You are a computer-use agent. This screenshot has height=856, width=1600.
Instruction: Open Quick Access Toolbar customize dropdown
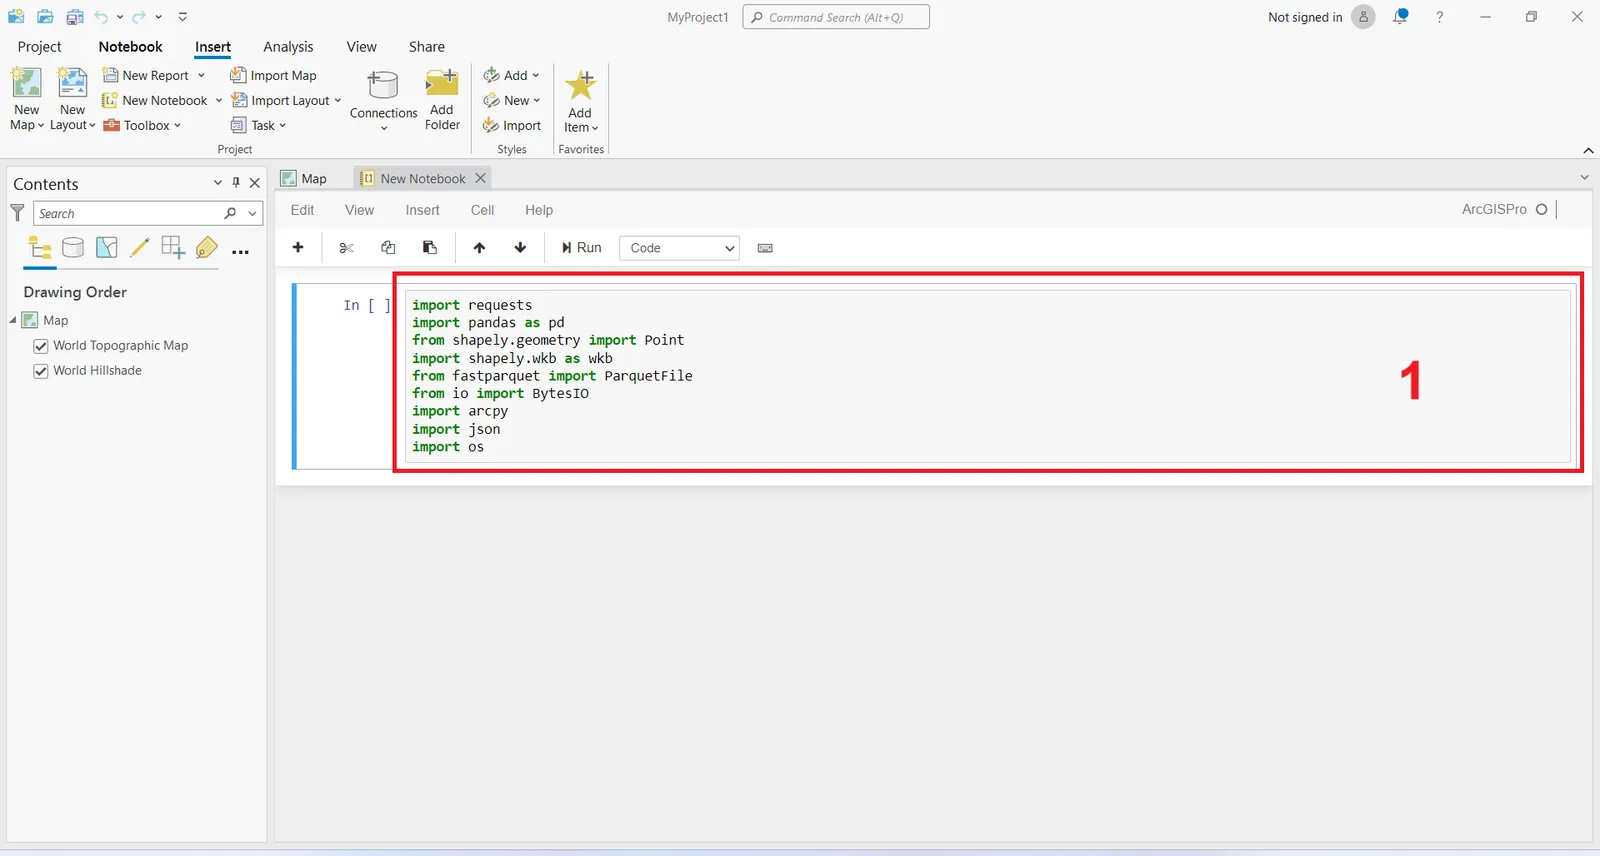click(x=183, y=17)
